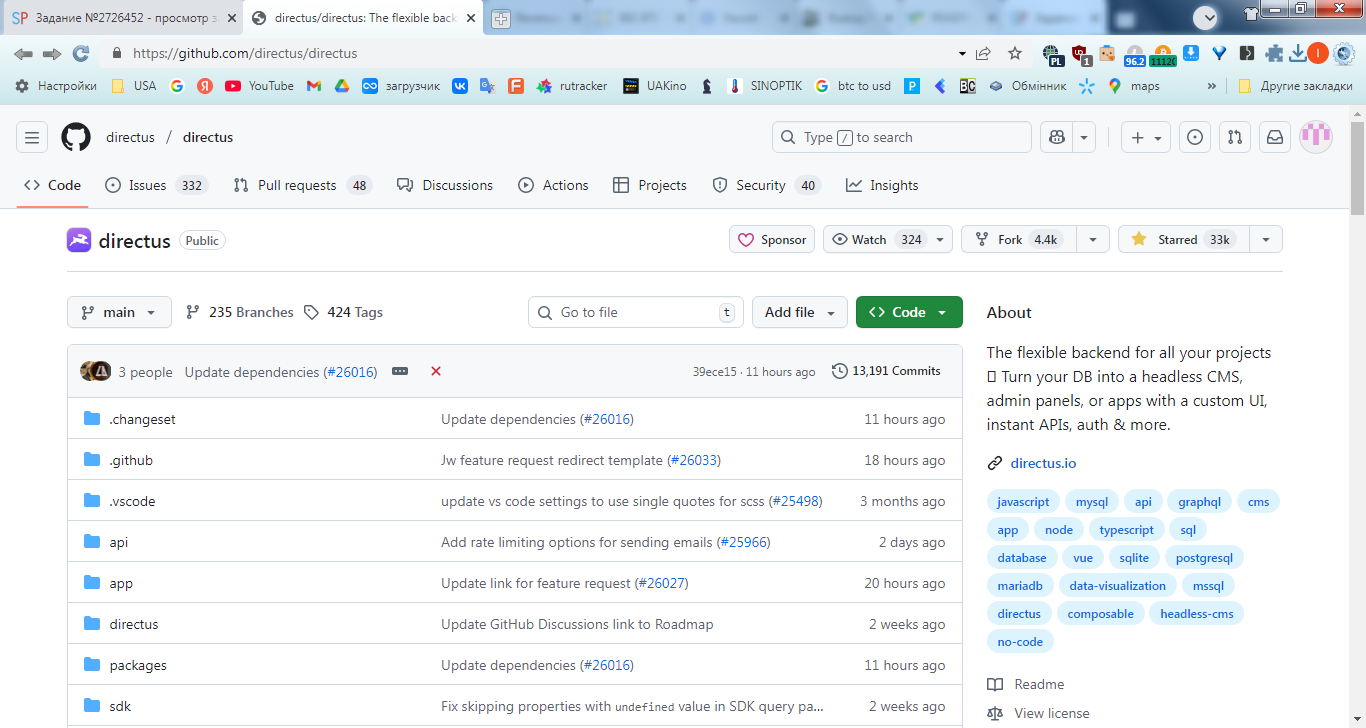Open the UAKino bookmark
The width and height of the screenshot is (1366, 728).
(x=654, y=86)
